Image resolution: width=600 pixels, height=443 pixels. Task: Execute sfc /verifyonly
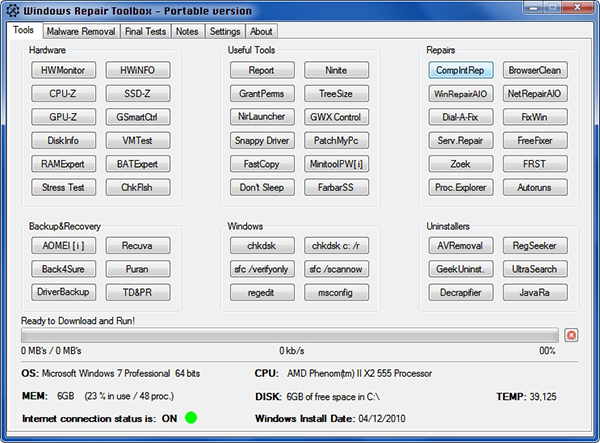tap(262, 269)
